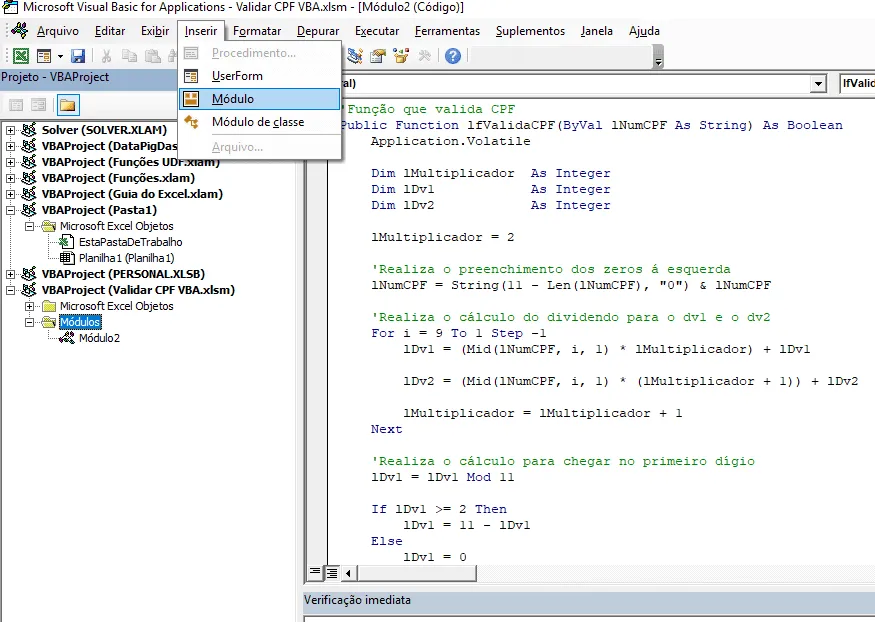Expand Microsoft Excel Objetos under Validar CPF VBA

tap(30, 306)
